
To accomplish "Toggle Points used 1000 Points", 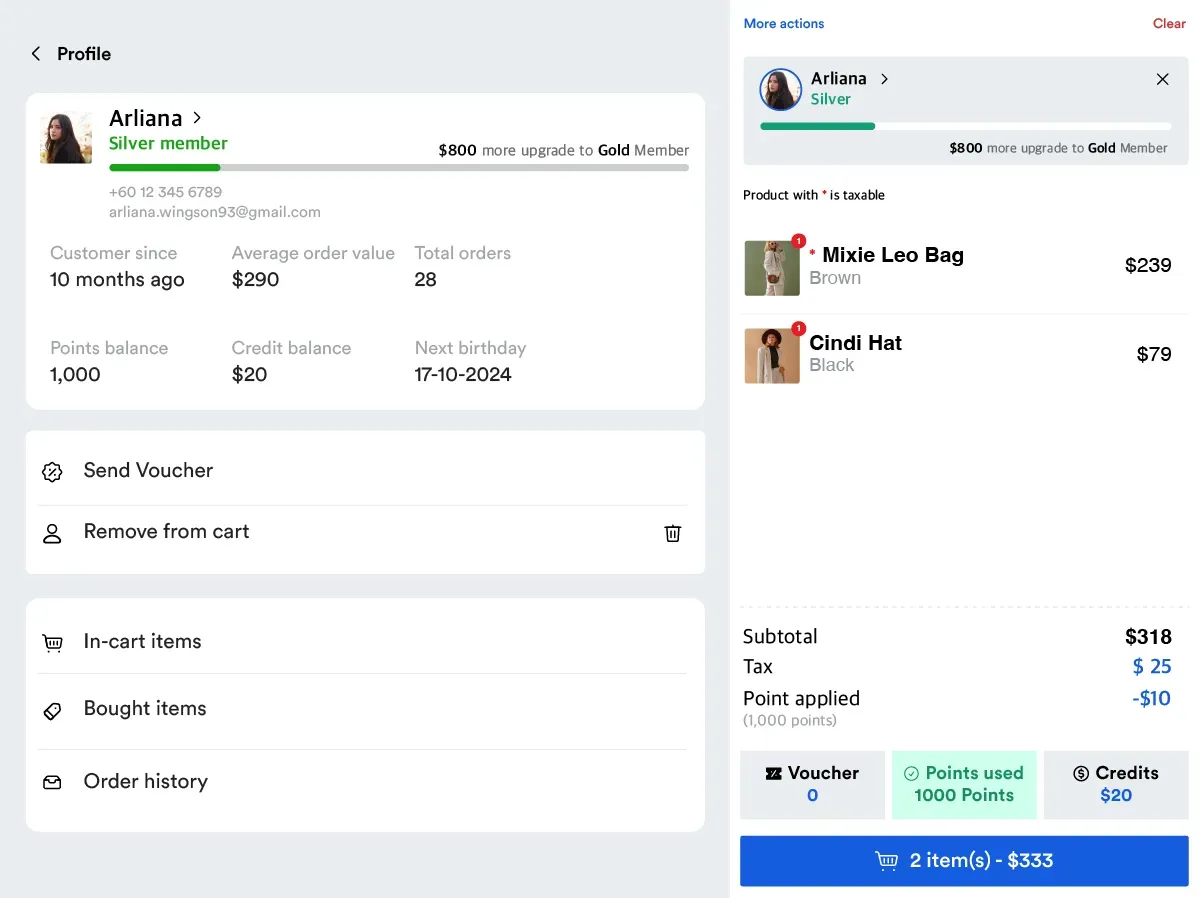I will pyautogui.click(x=964, y=784).
